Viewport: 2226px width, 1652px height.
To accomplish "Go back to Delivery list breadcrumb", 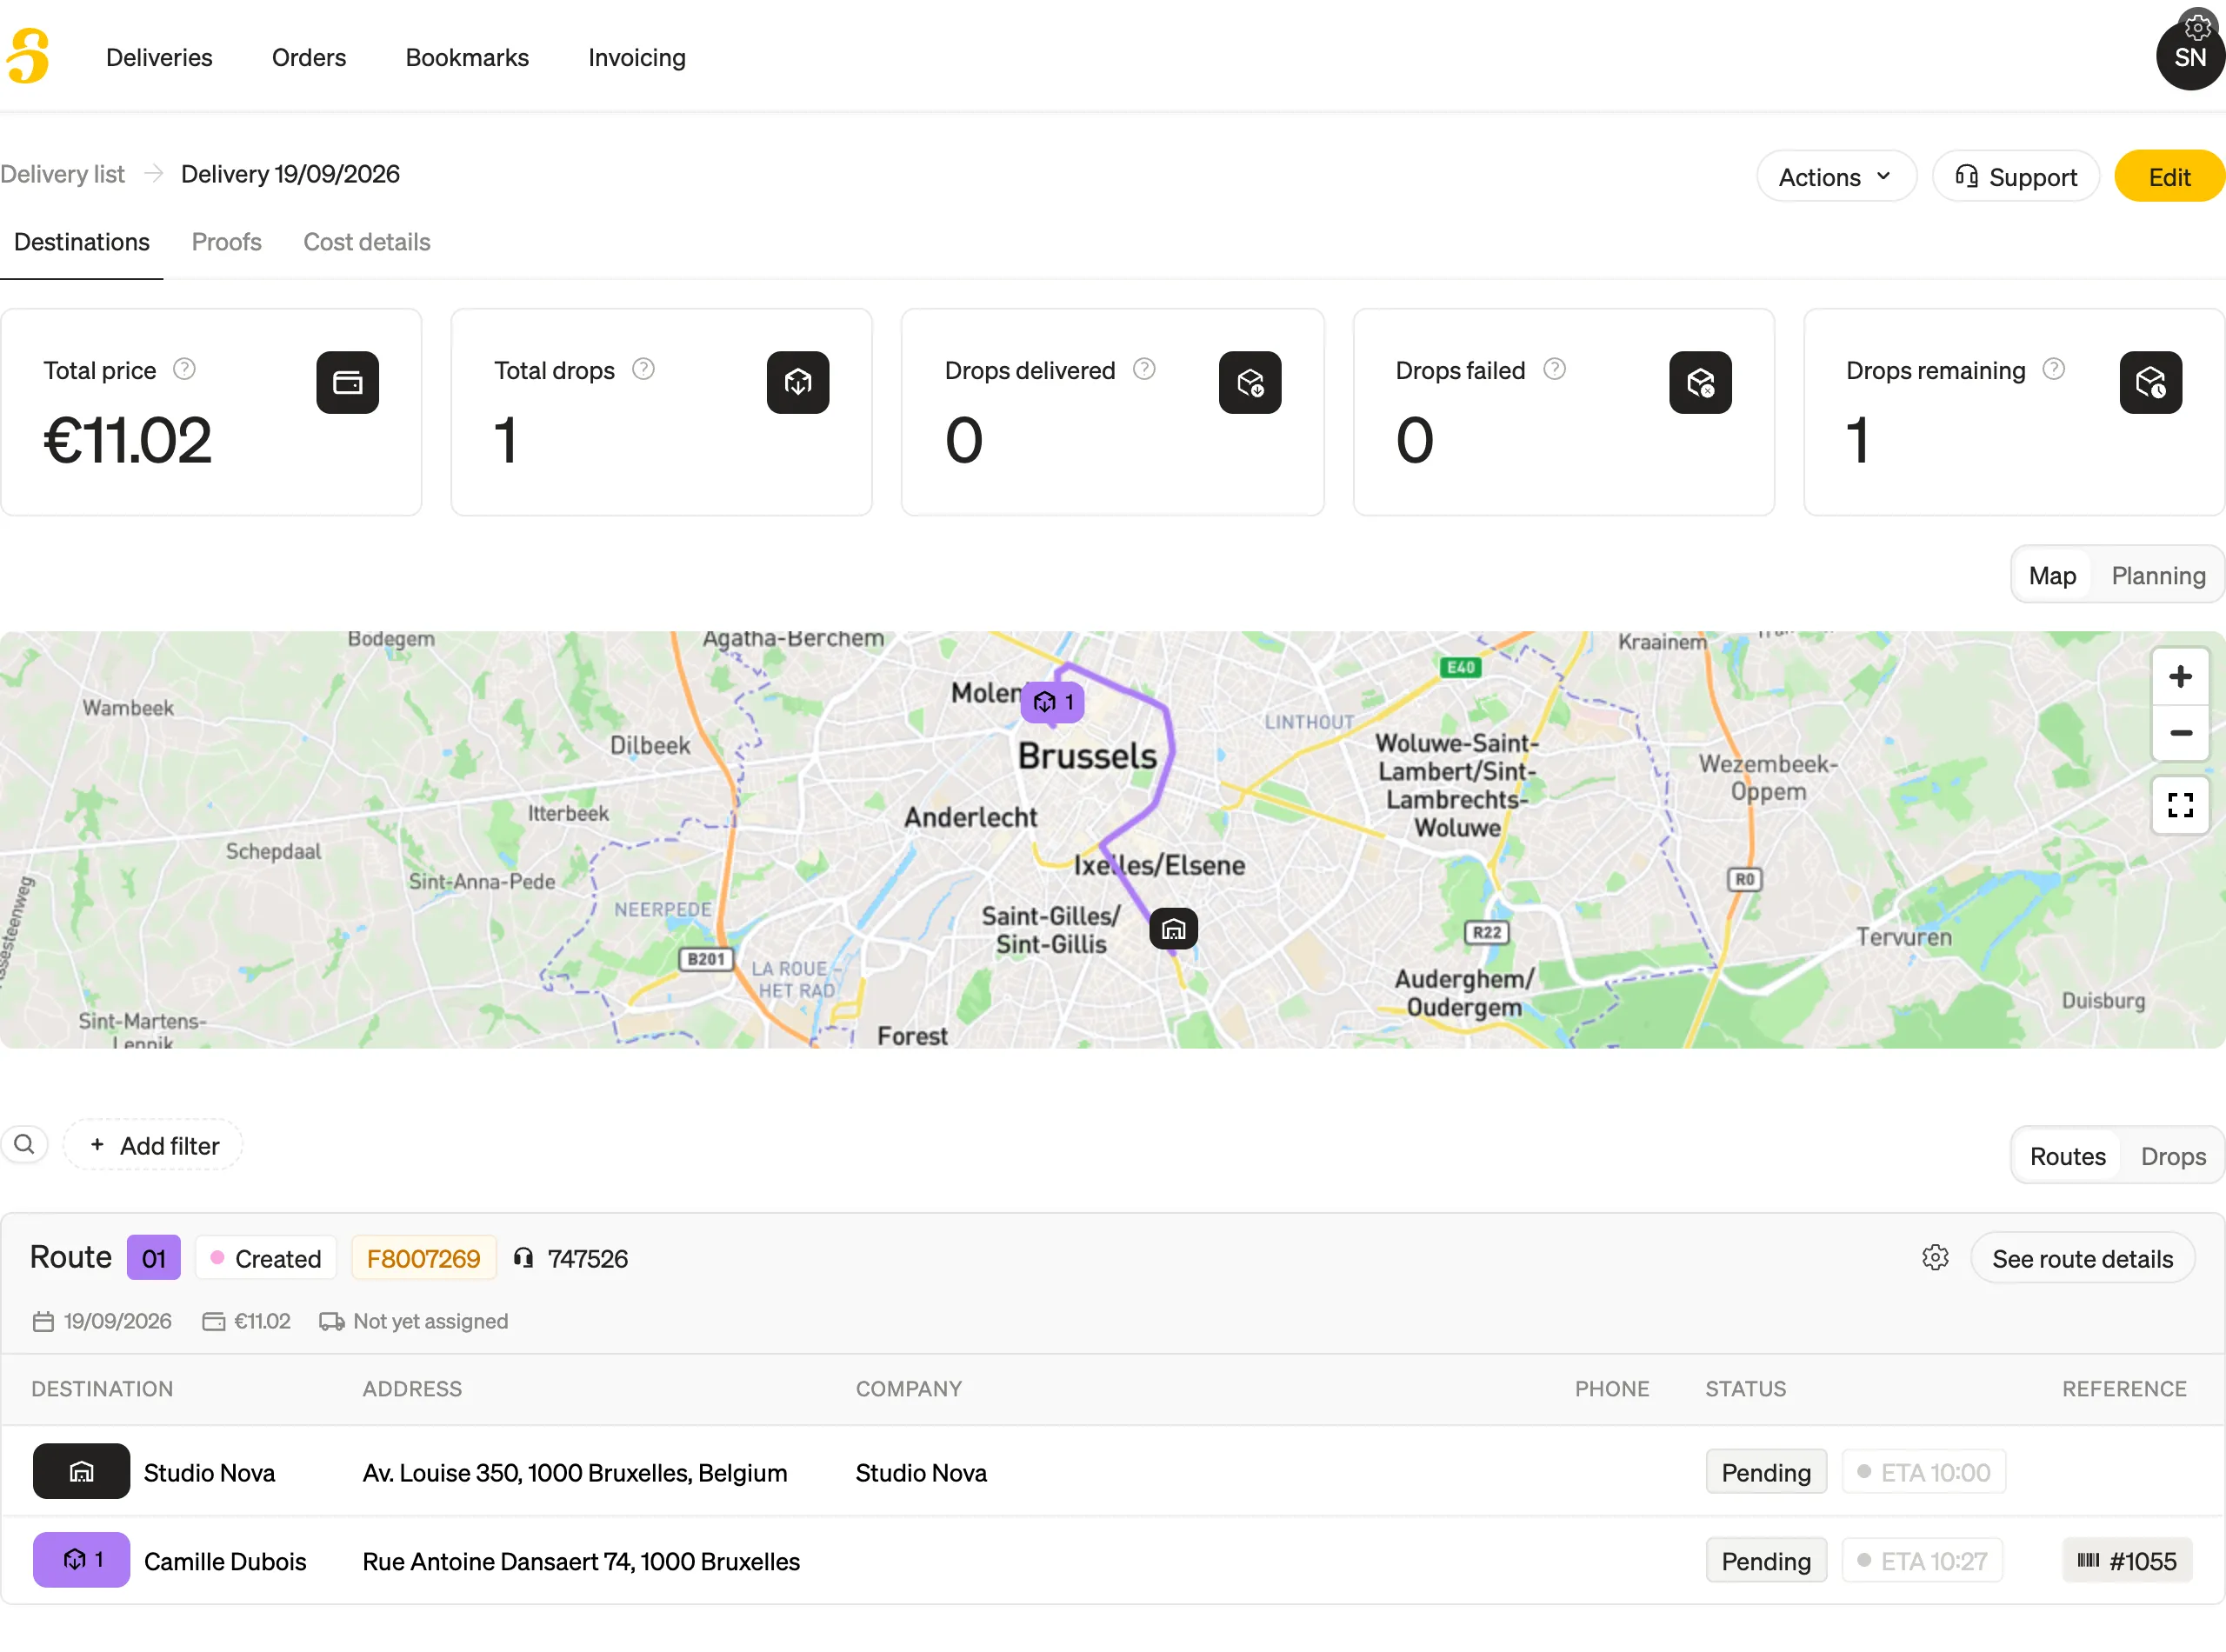I will (62, 174).
